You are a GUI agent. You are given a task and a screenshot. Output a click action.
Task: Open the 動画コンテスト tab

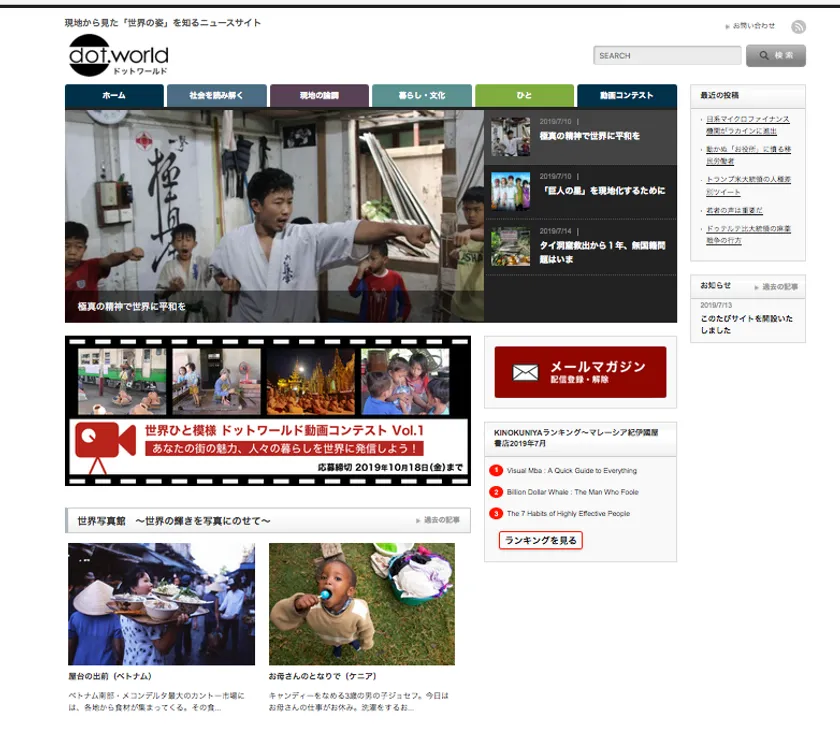[627, 96]
